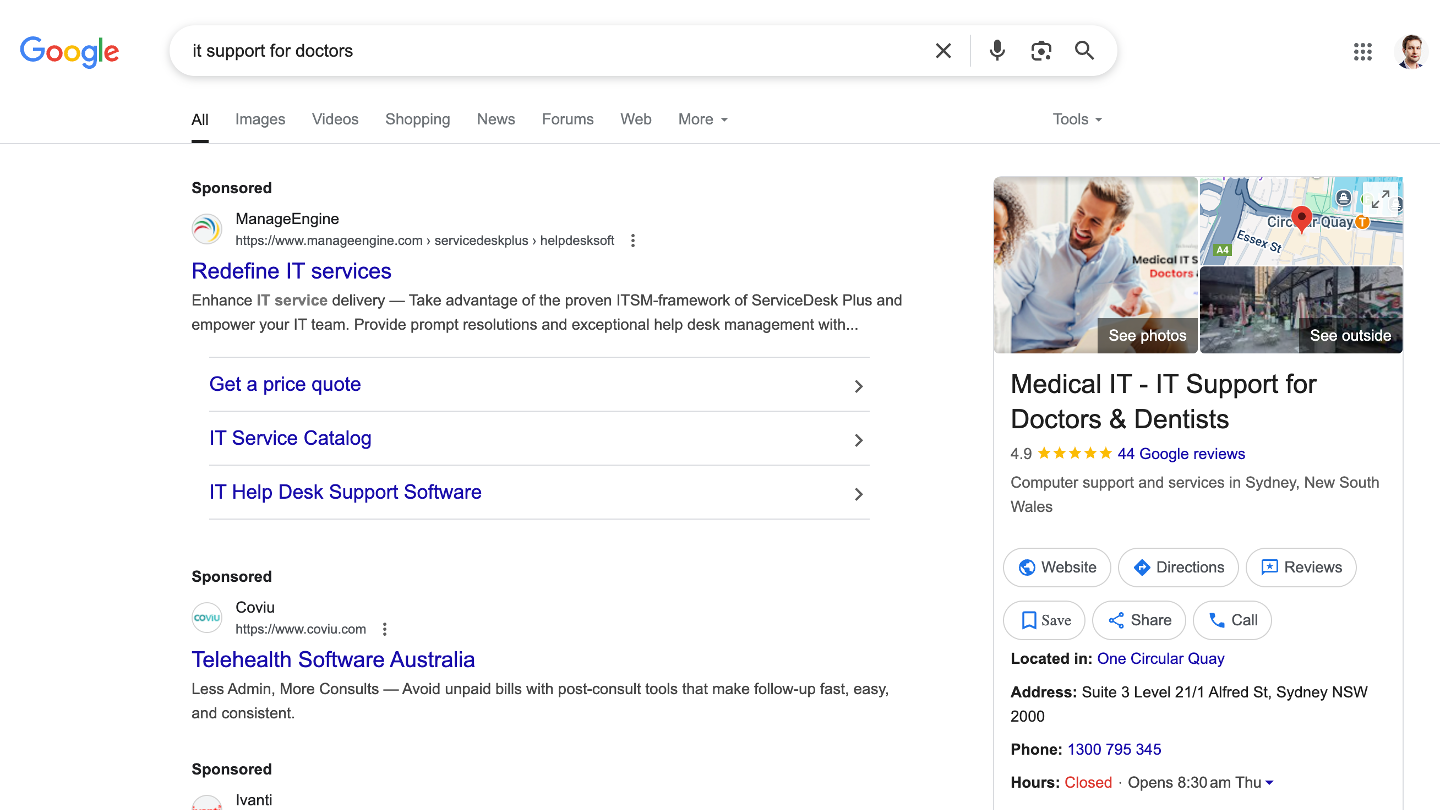Expand the map with fullscreen arrows icon

[1380, 200]
